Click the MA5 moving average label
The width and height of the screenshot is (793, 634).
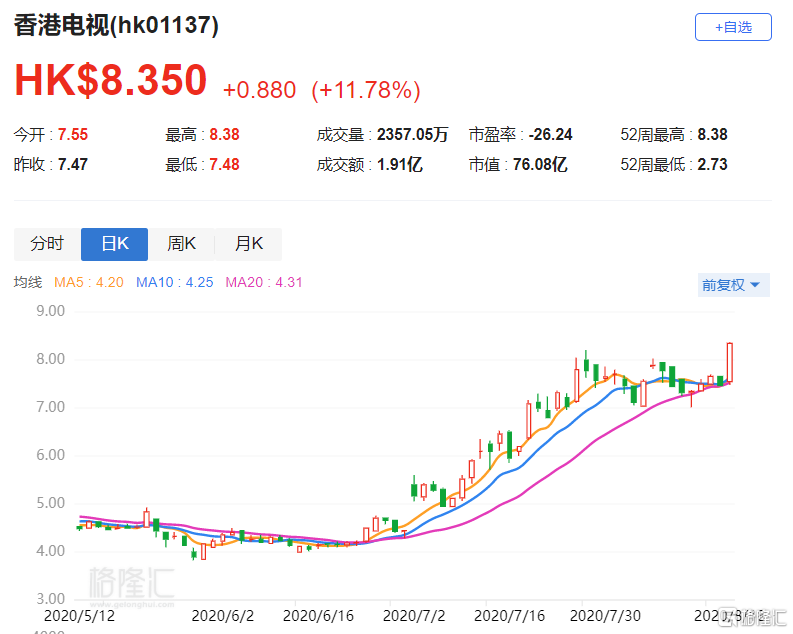click(89, 283)
